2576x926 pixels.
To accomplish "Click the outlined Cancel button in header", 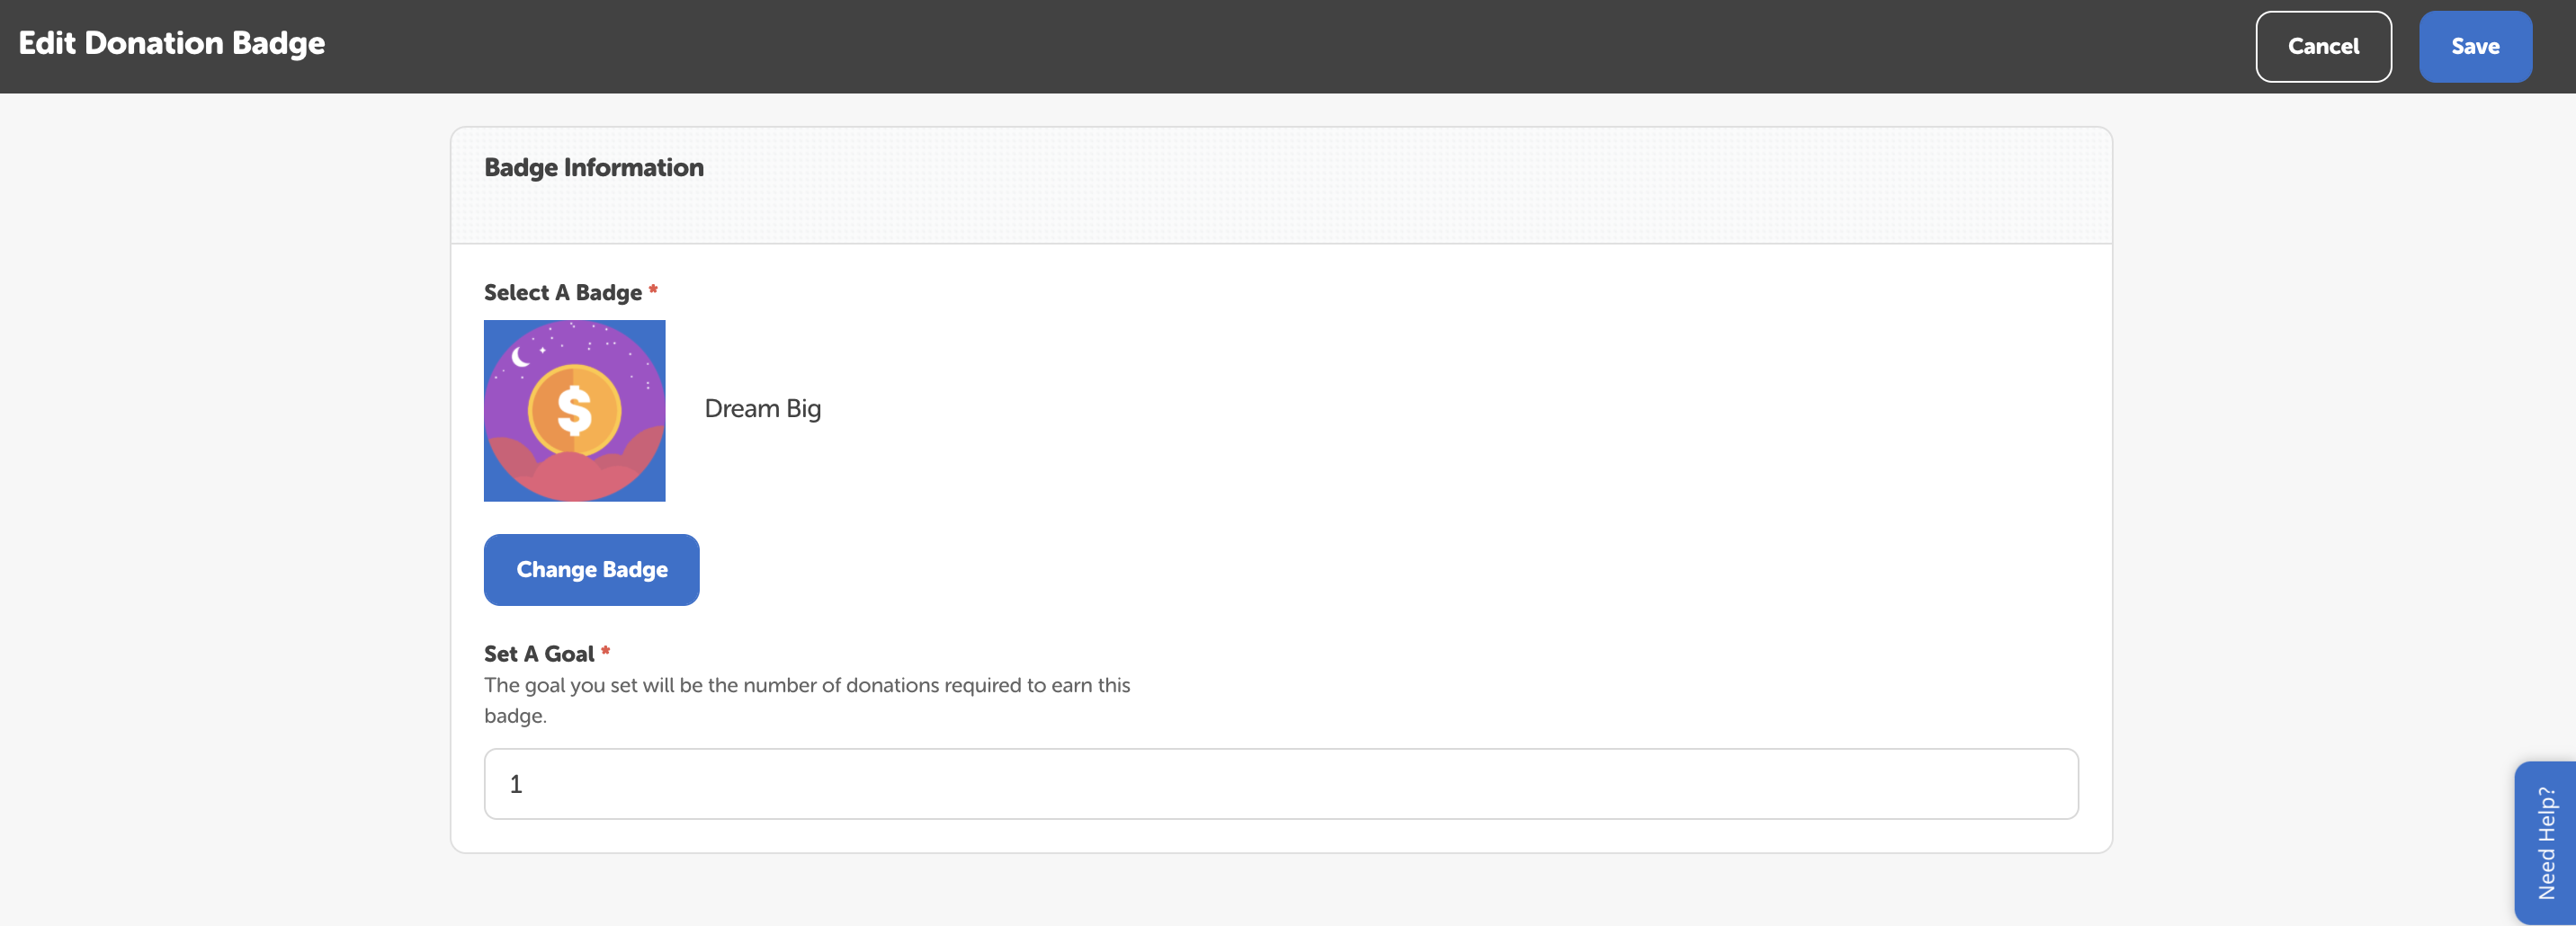I will pyautogui.click(x=2322, y=46).
